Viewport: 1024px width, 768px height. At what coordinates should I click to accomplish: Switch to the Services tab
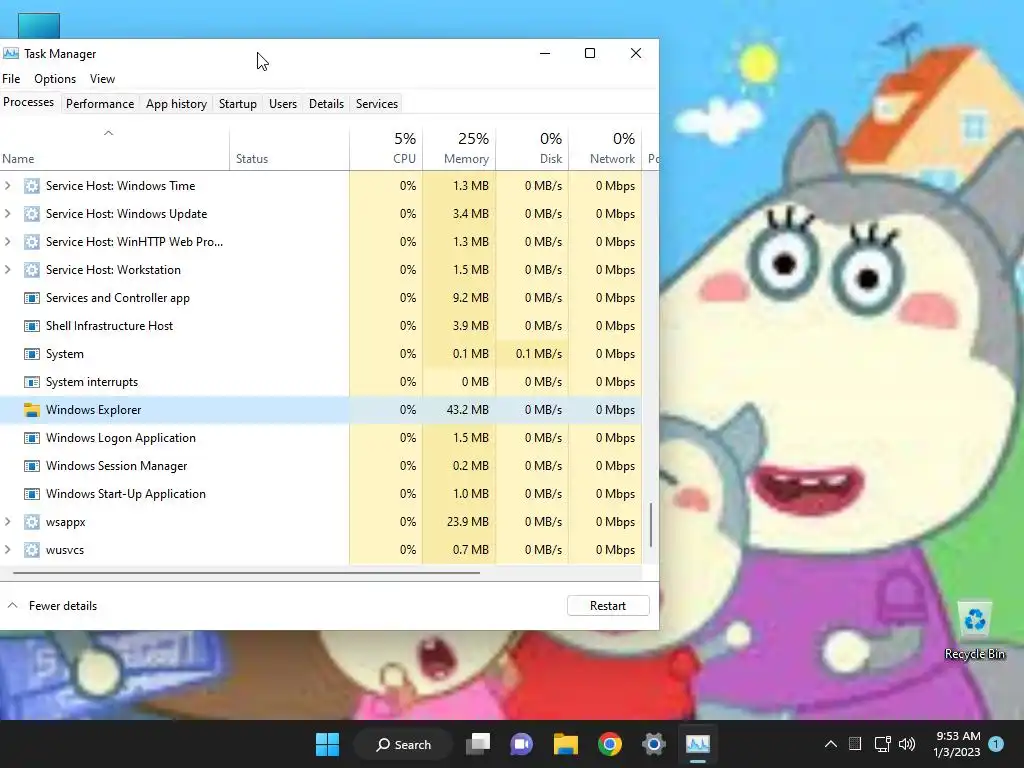point(377,104)
